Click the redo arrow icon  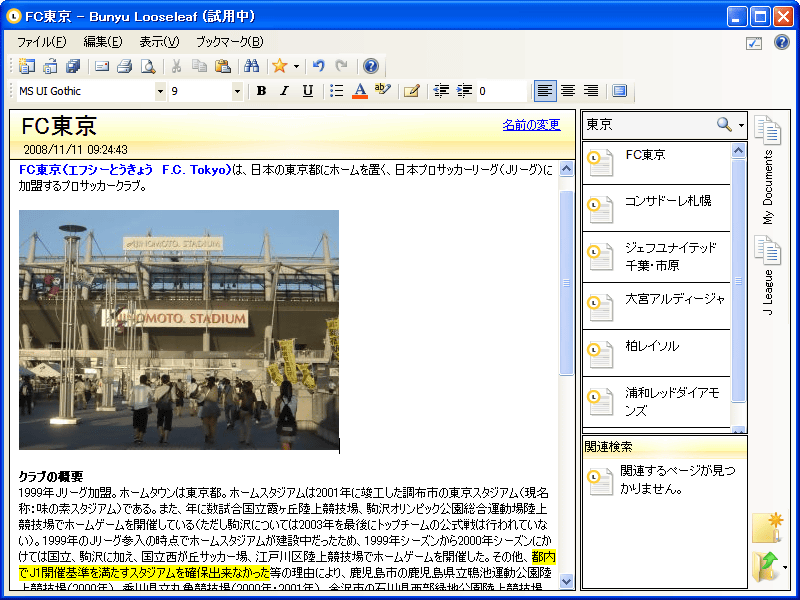(341, 66)
